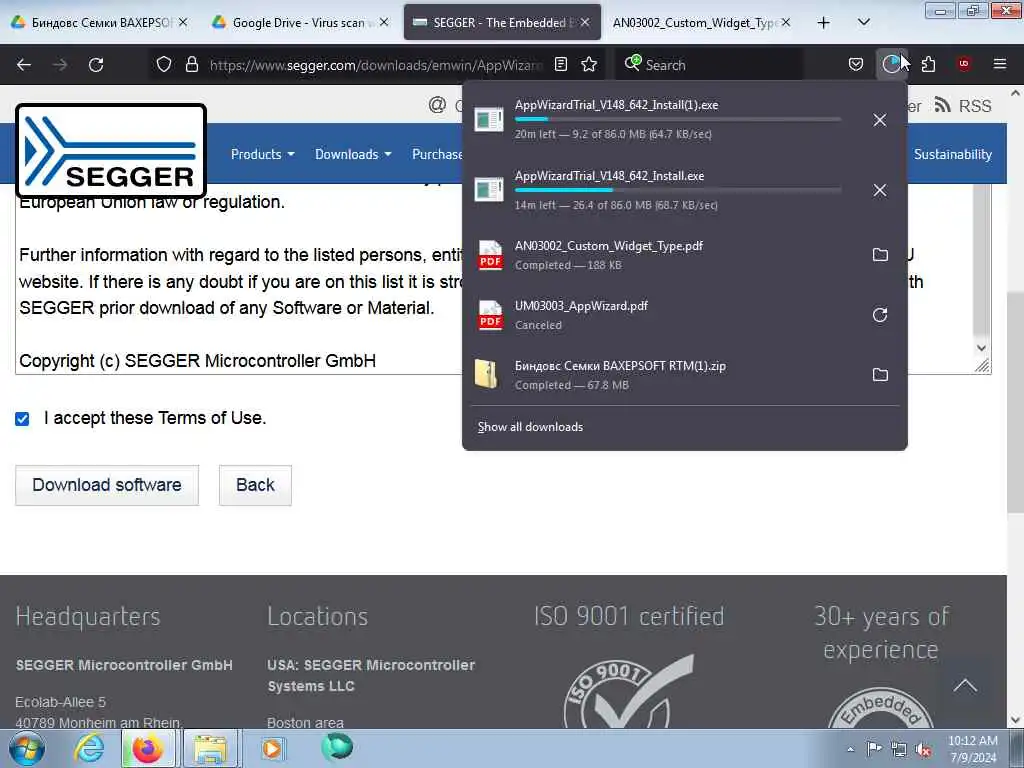Open the tracking protection shield icon
This screenshot has width=1024, height=768.
tap(164, 64)
